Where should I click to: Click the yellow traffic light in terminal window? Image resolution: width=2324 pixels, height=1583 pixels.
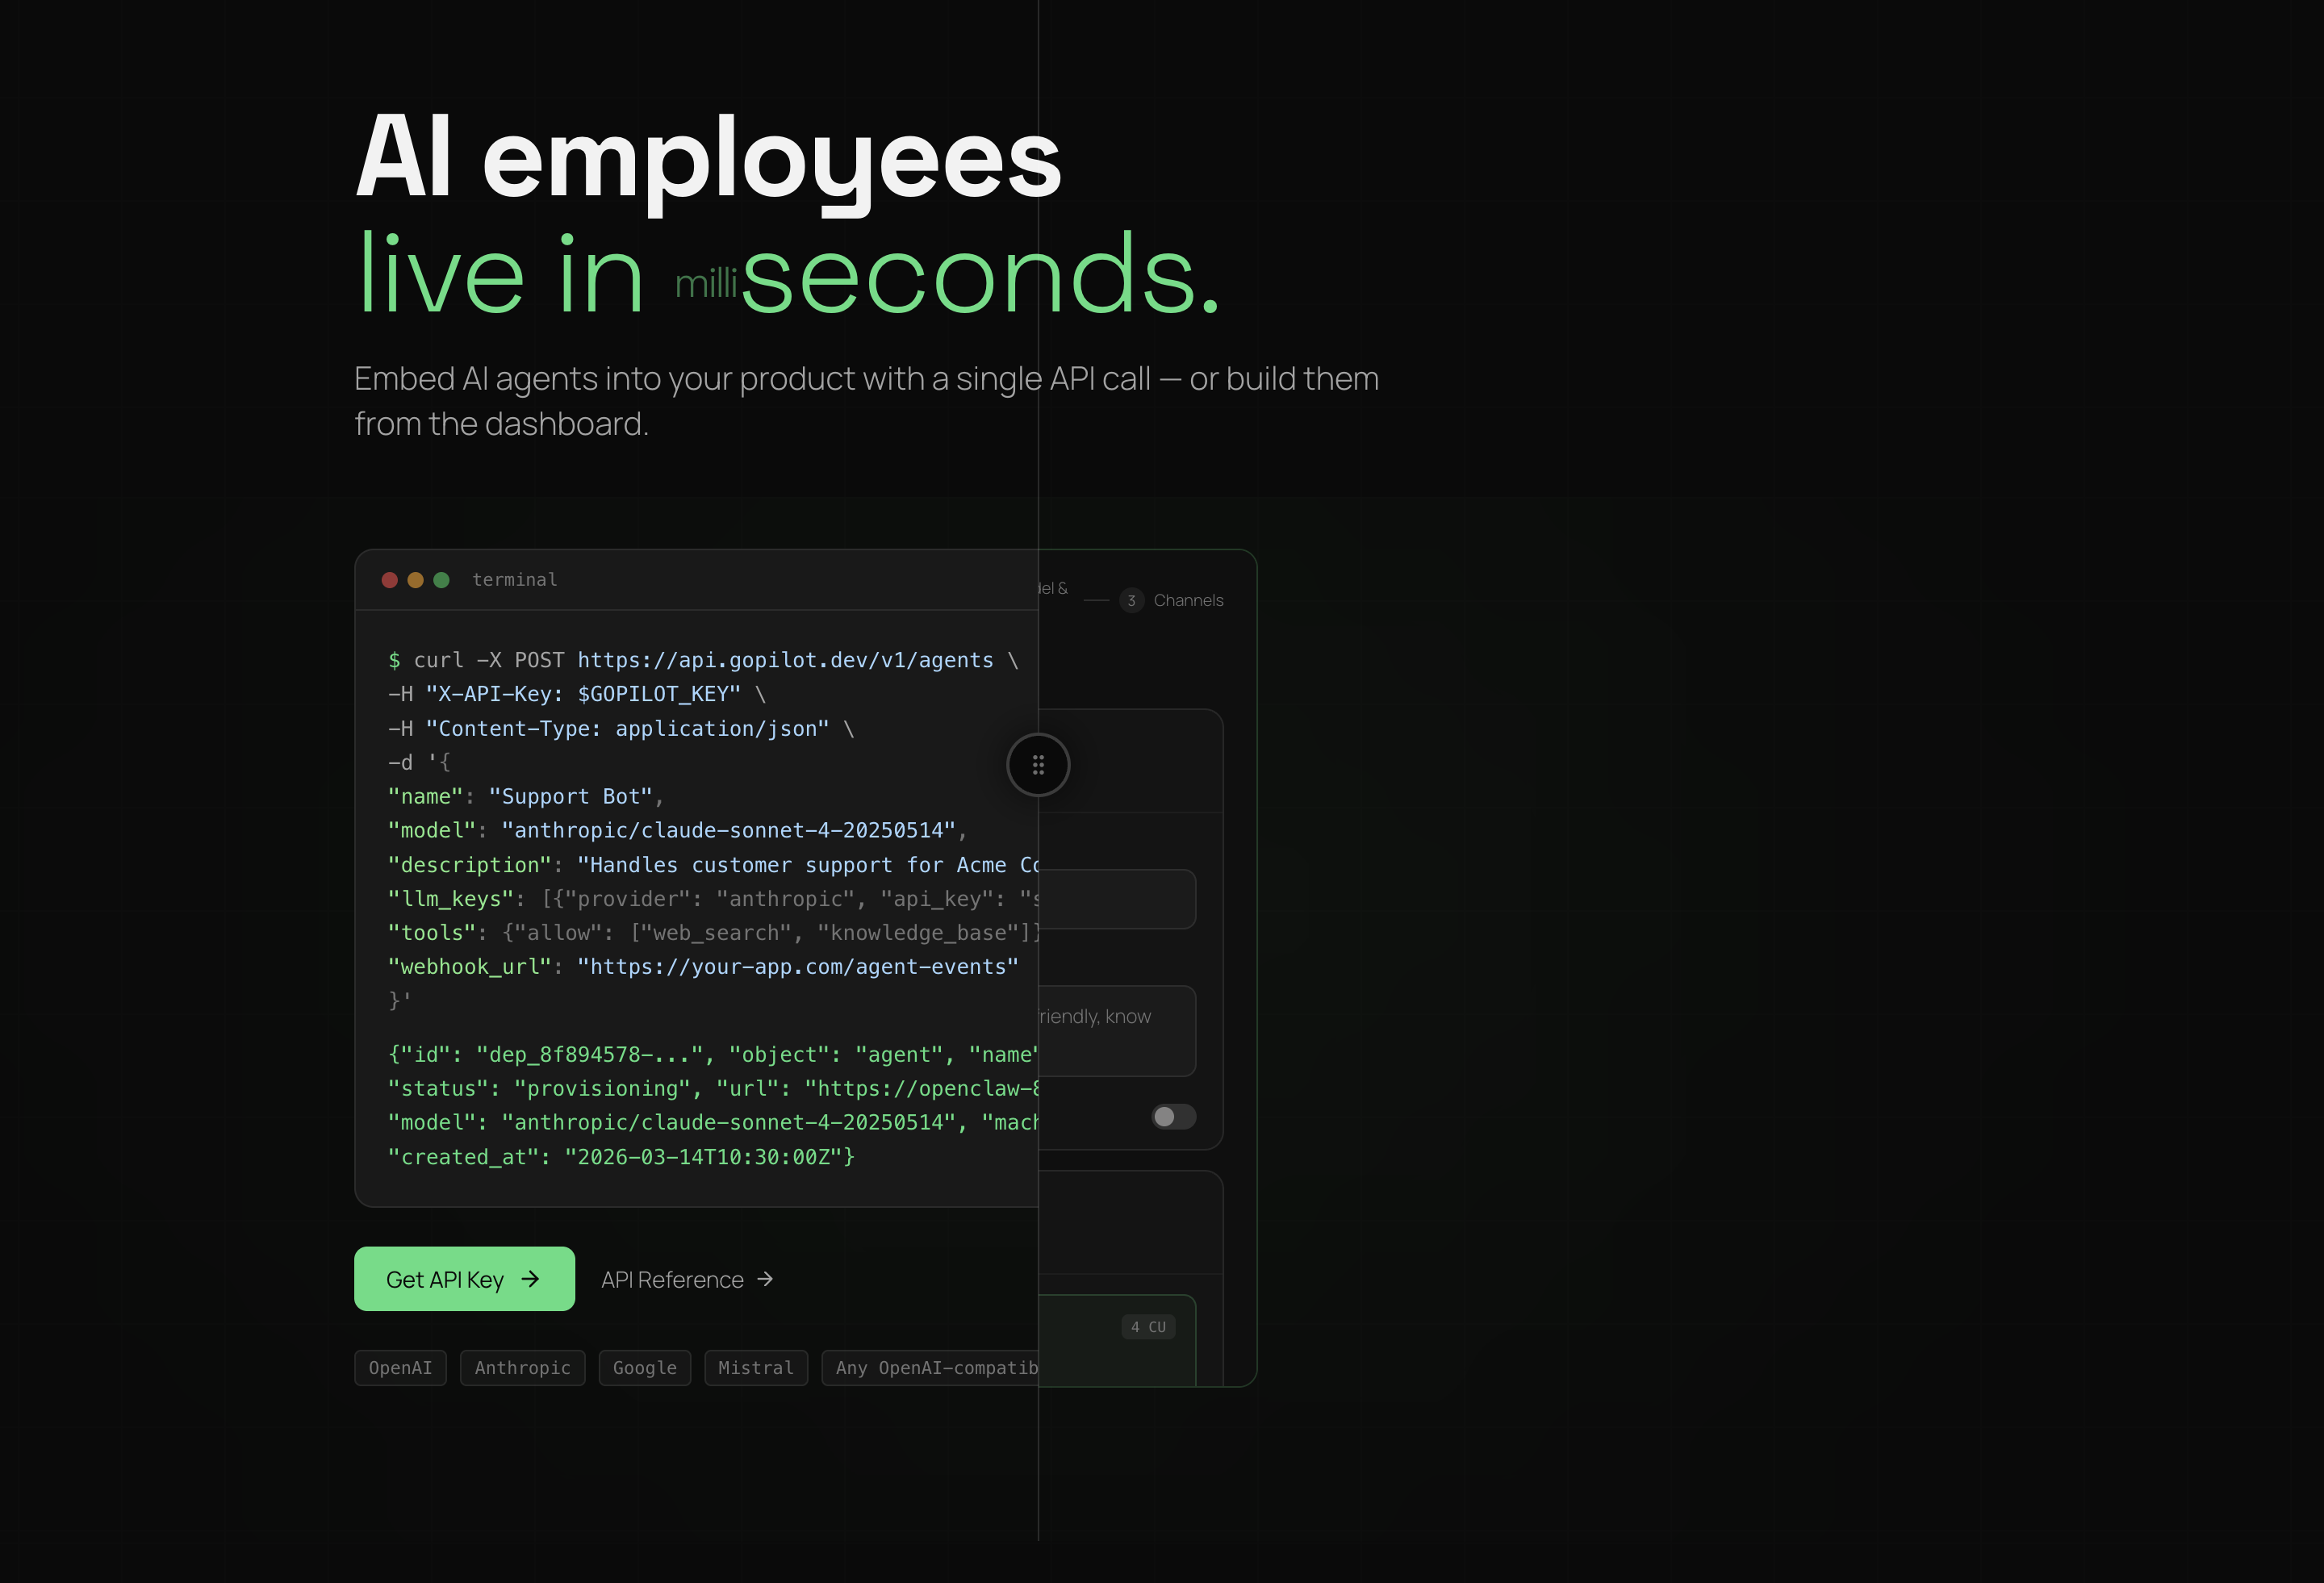click(415, 580)
